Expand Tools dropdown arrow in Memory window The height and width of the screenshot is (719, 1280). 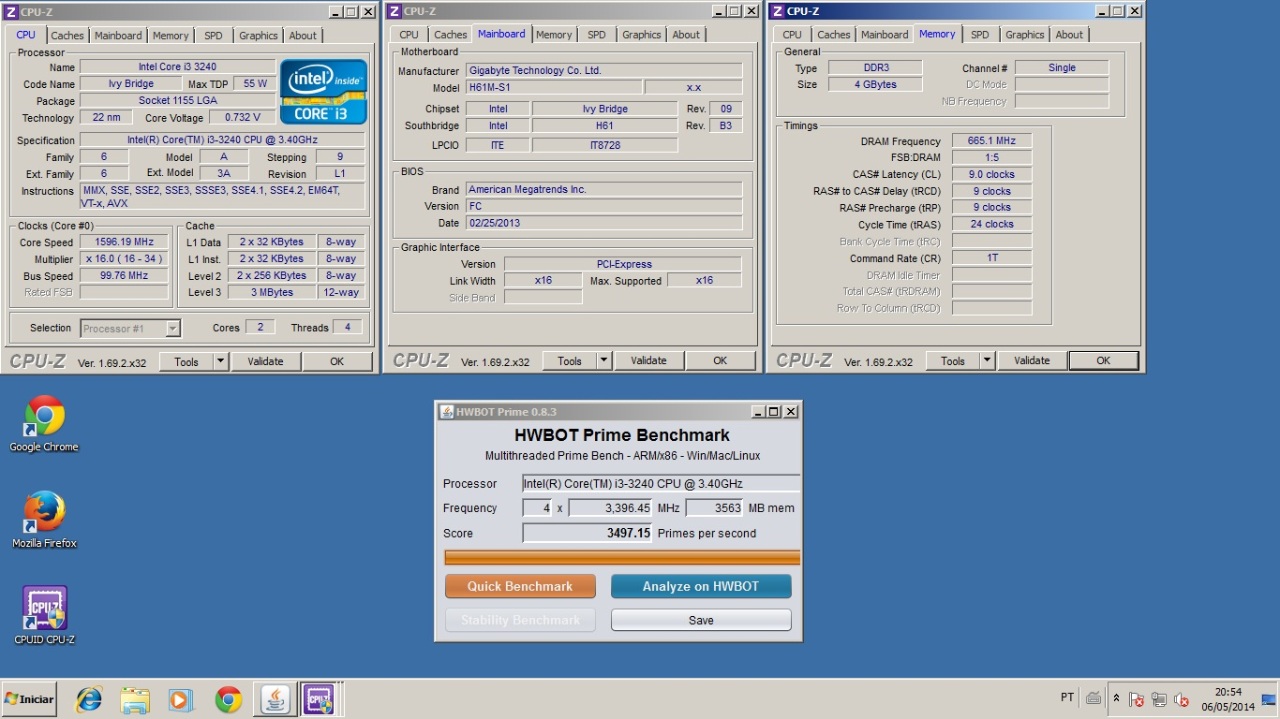pos(987,361)
